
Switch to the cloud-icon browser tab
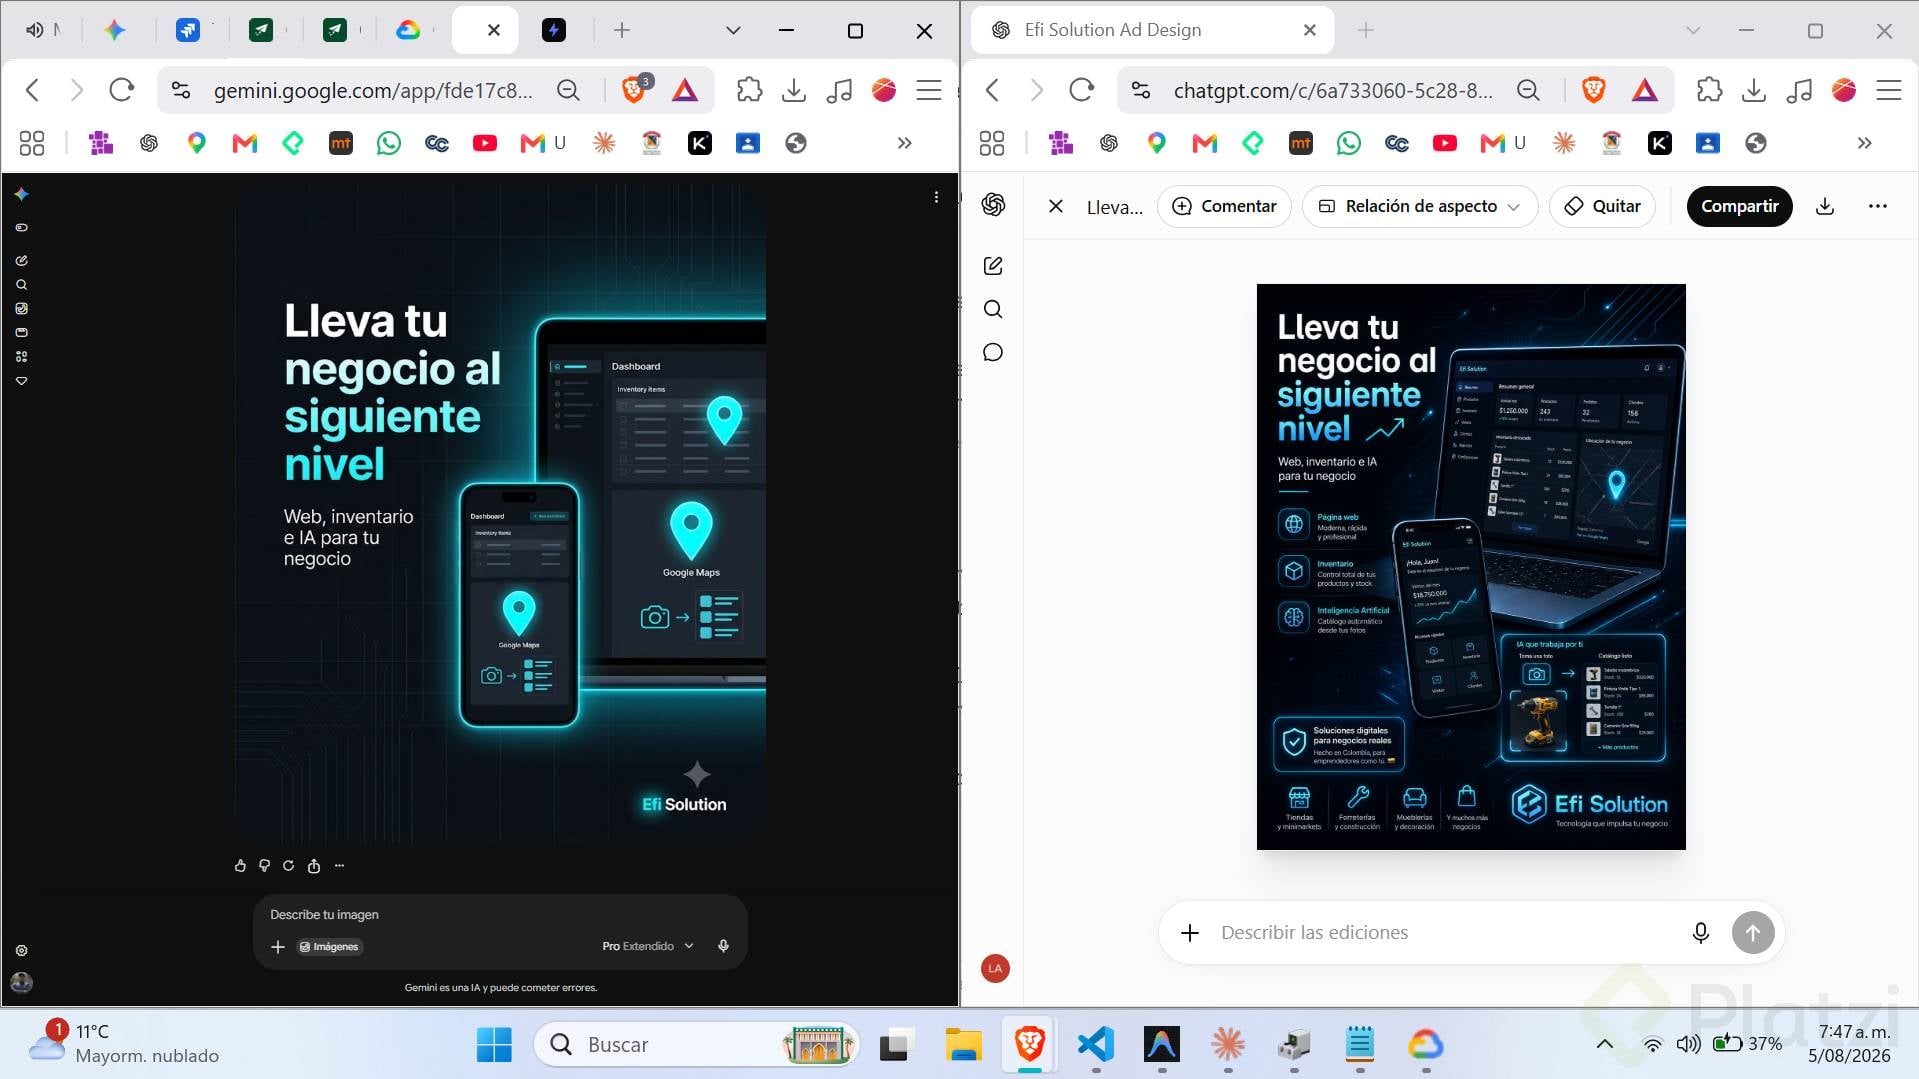click(408, 30)
